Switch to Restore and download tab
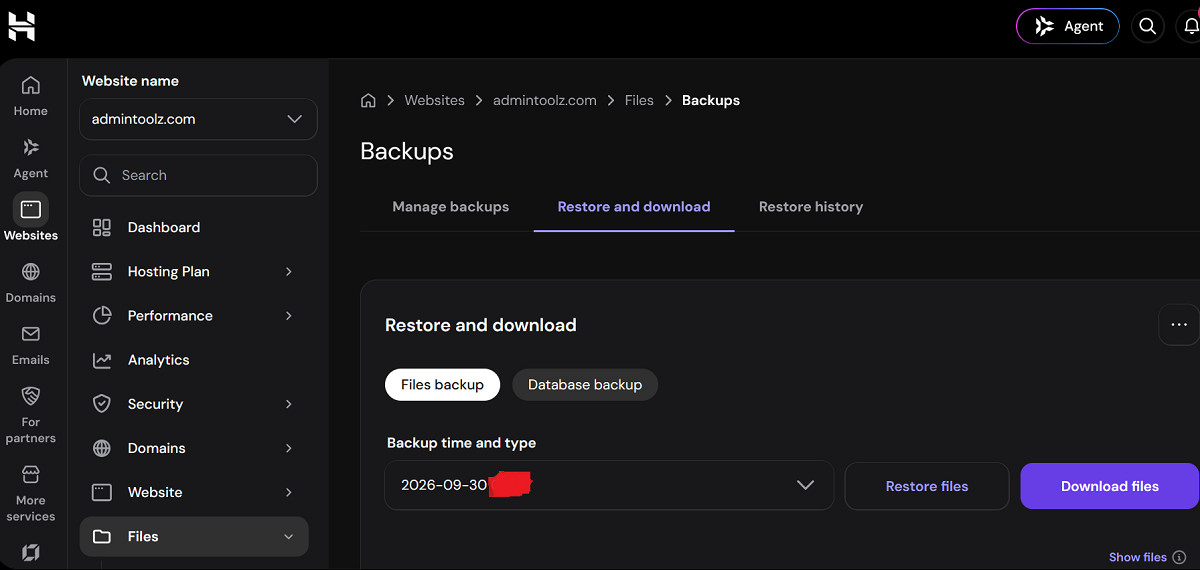1200x570 pixels. pyautogui.click(x=634, y=207)
